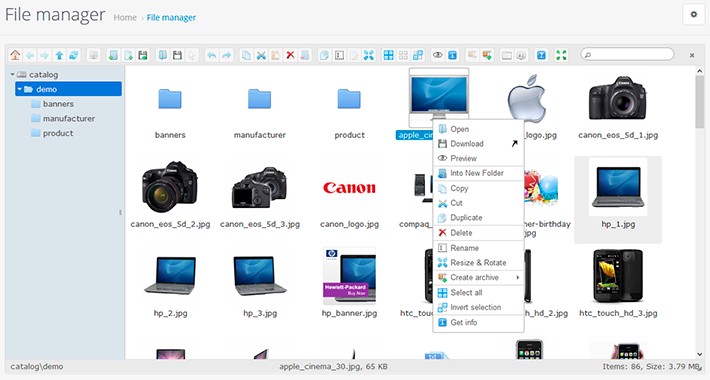
Task: Click the green fullscreen arrows icon
Action: [561, 55]
